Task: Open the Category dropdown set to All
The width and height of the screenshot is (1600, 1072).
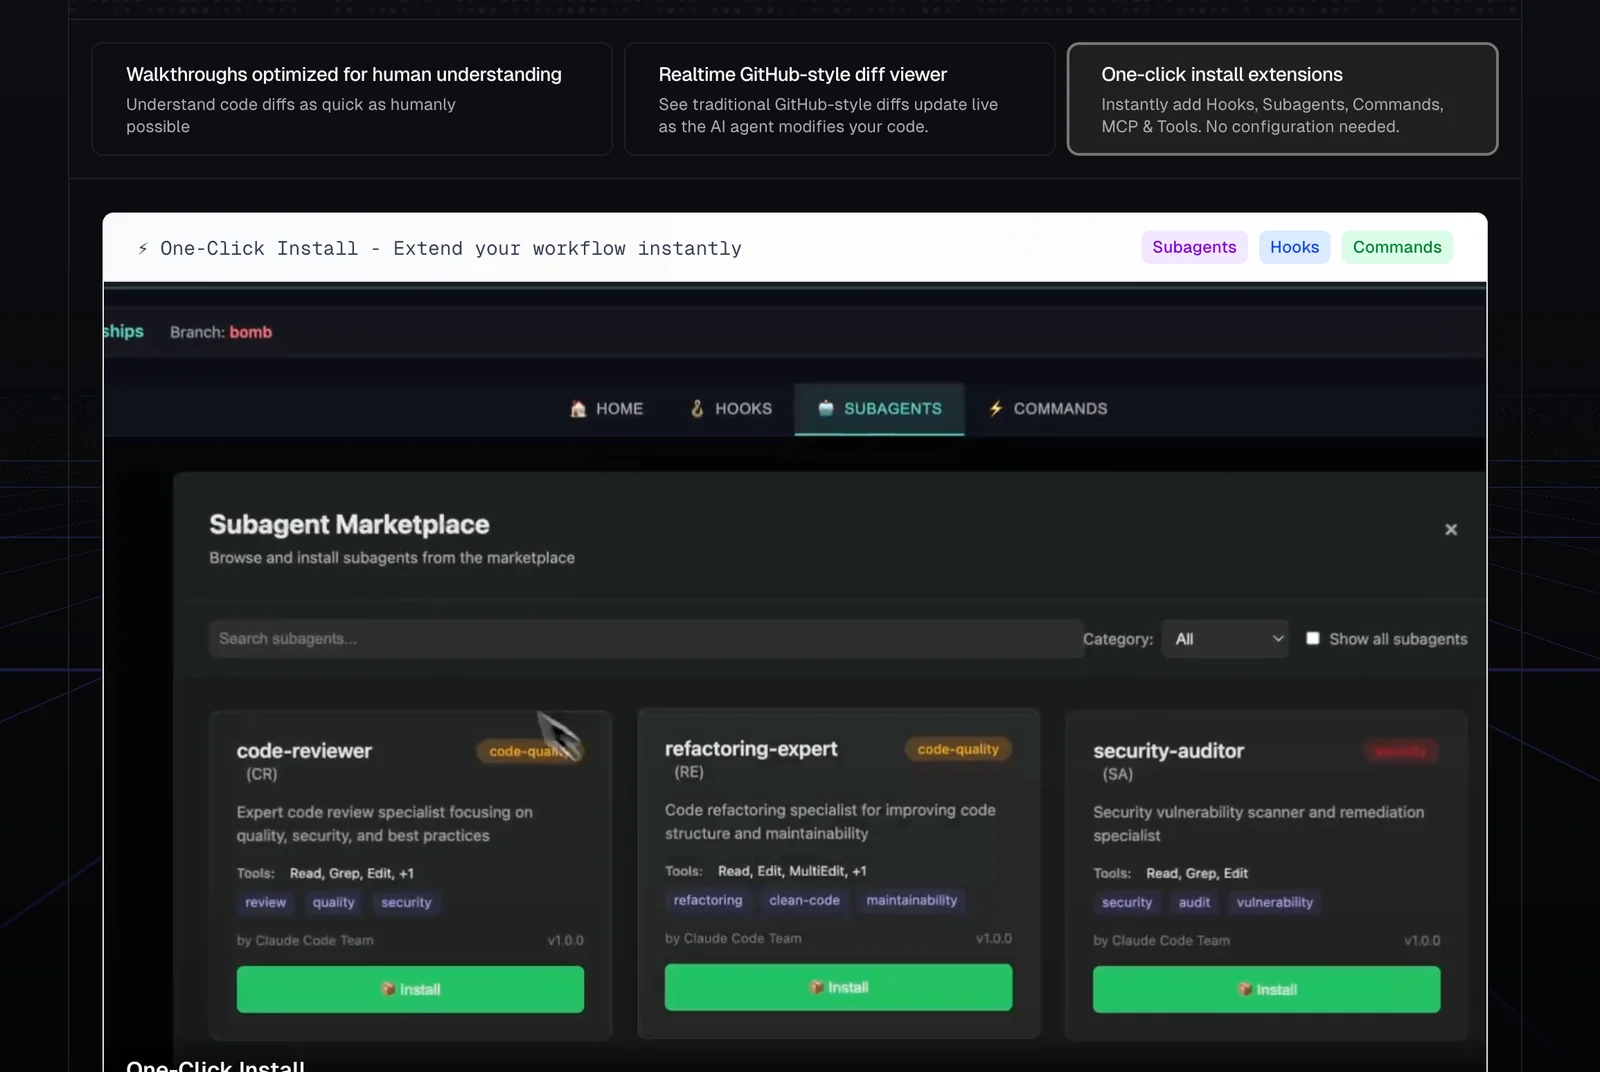Action: [x=1227, y=639]
